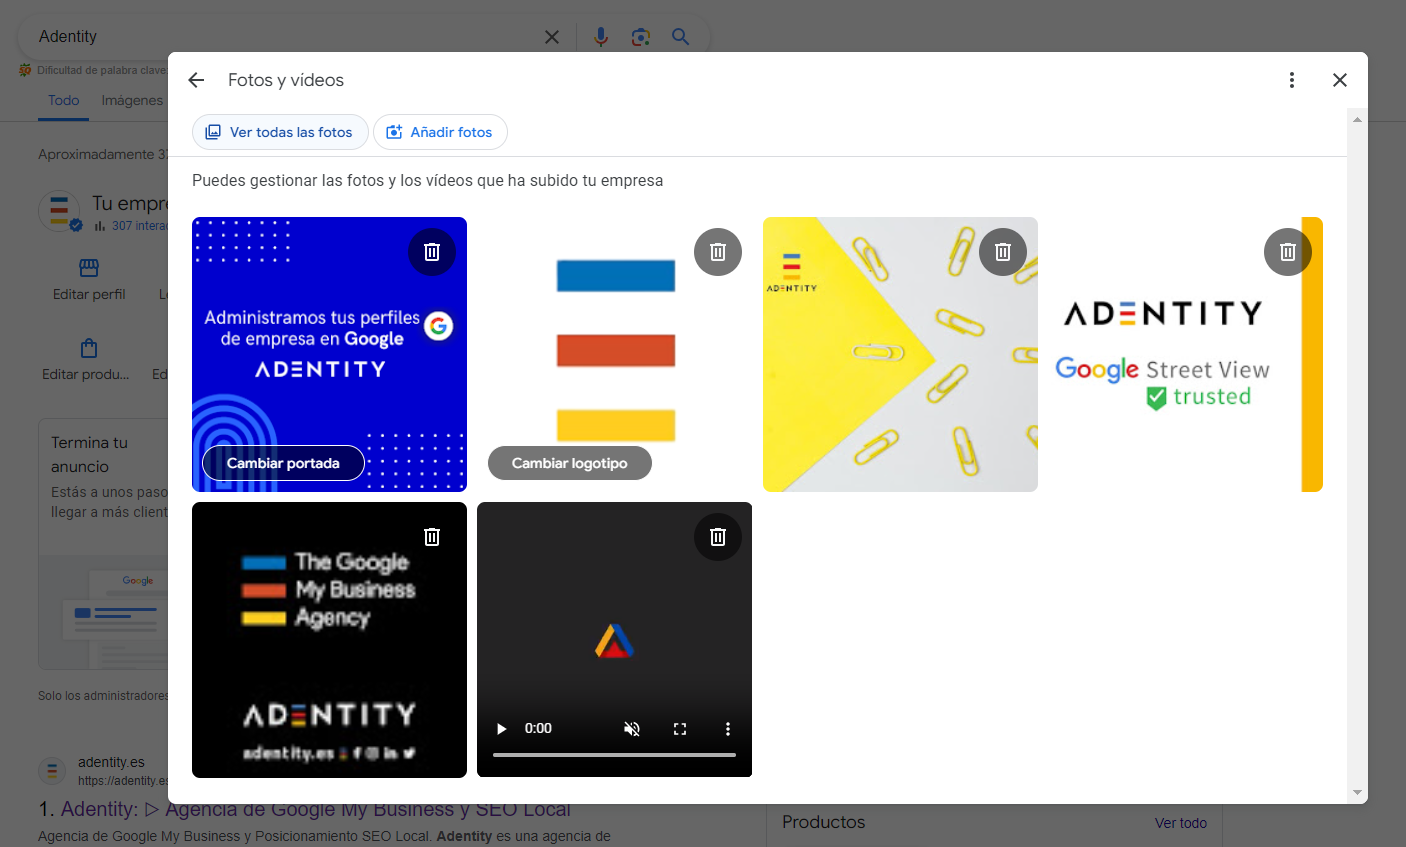Screen dimensions: 1406x847
Task: Close the Fotos y vídeos dialog
Action: coord(1340,80)
